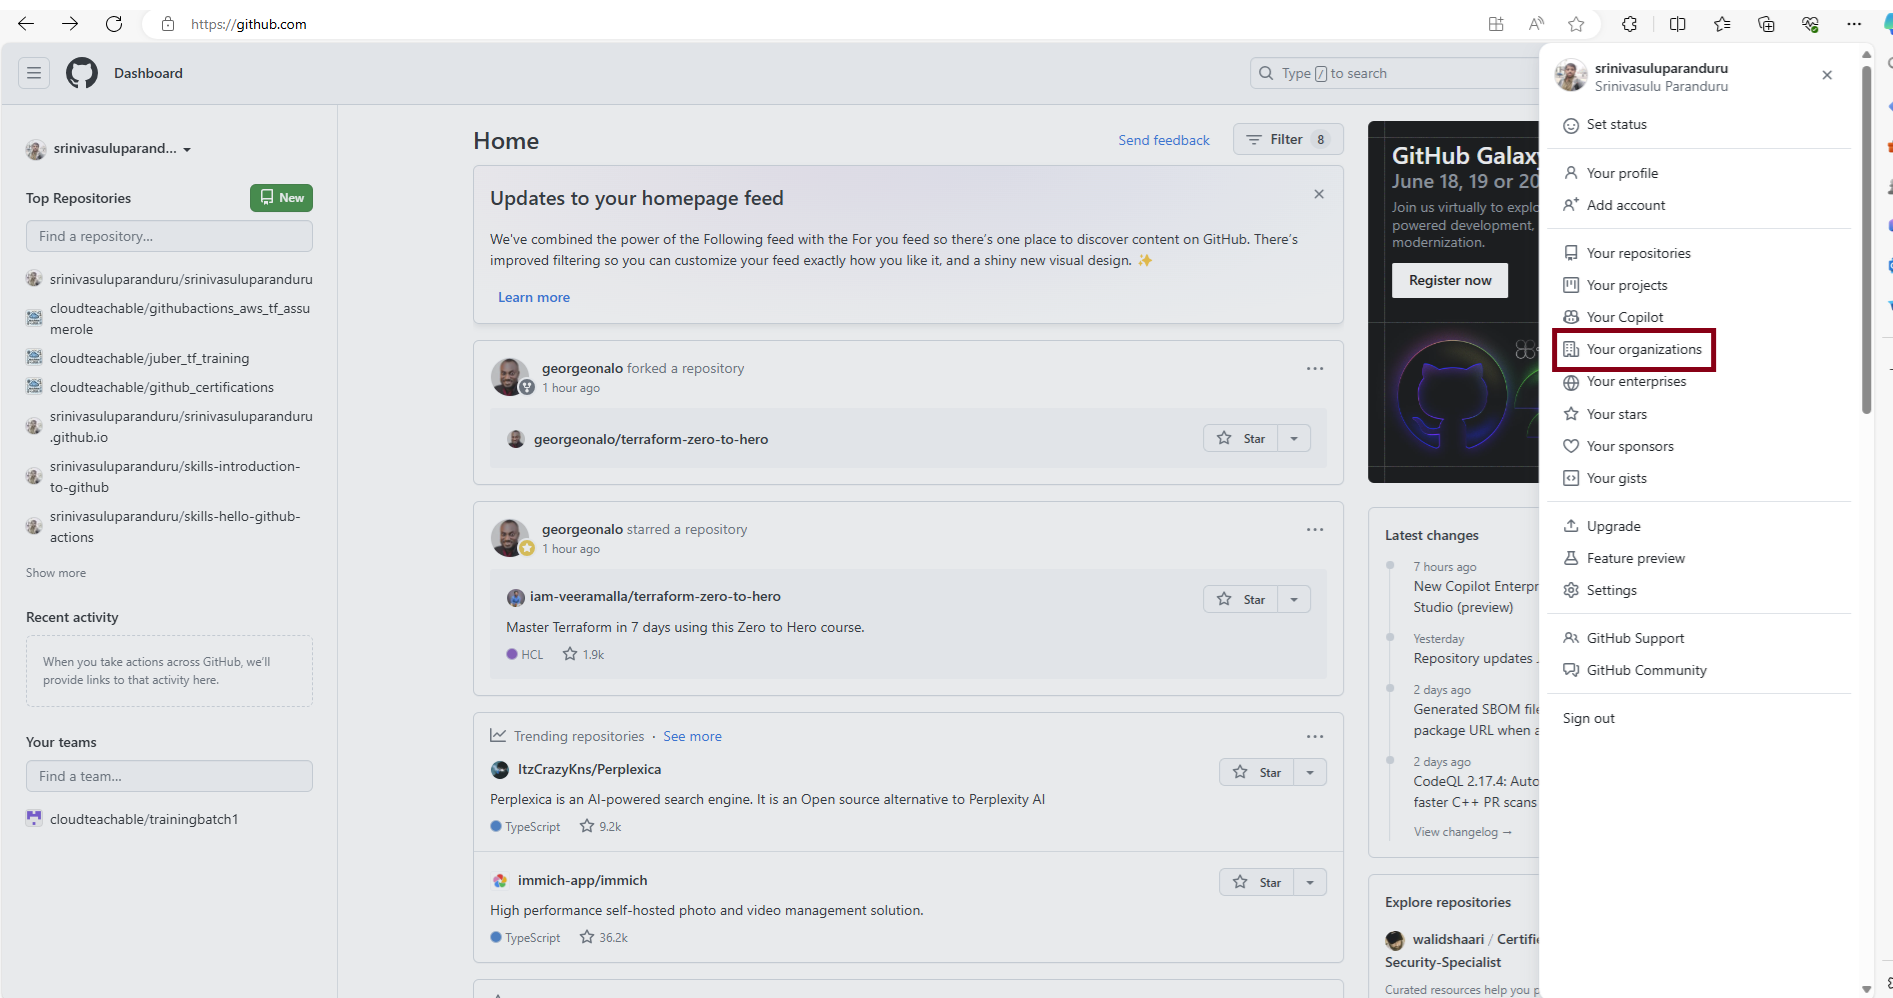Select Your organizations from the menu
This screenshot has height=998, width=1893.
click(1643, 349)
